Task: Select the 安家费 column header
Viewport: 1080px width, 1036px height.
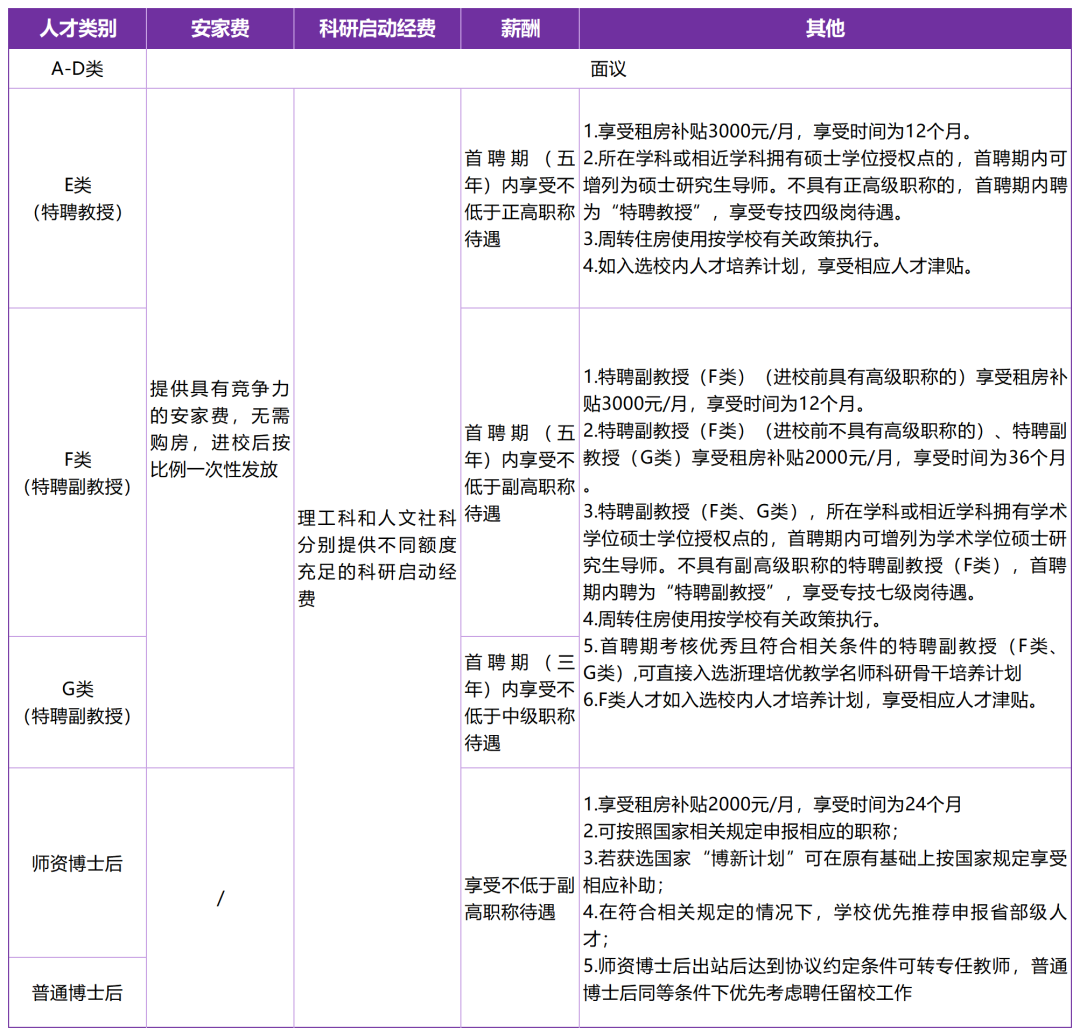Action: 219,28
